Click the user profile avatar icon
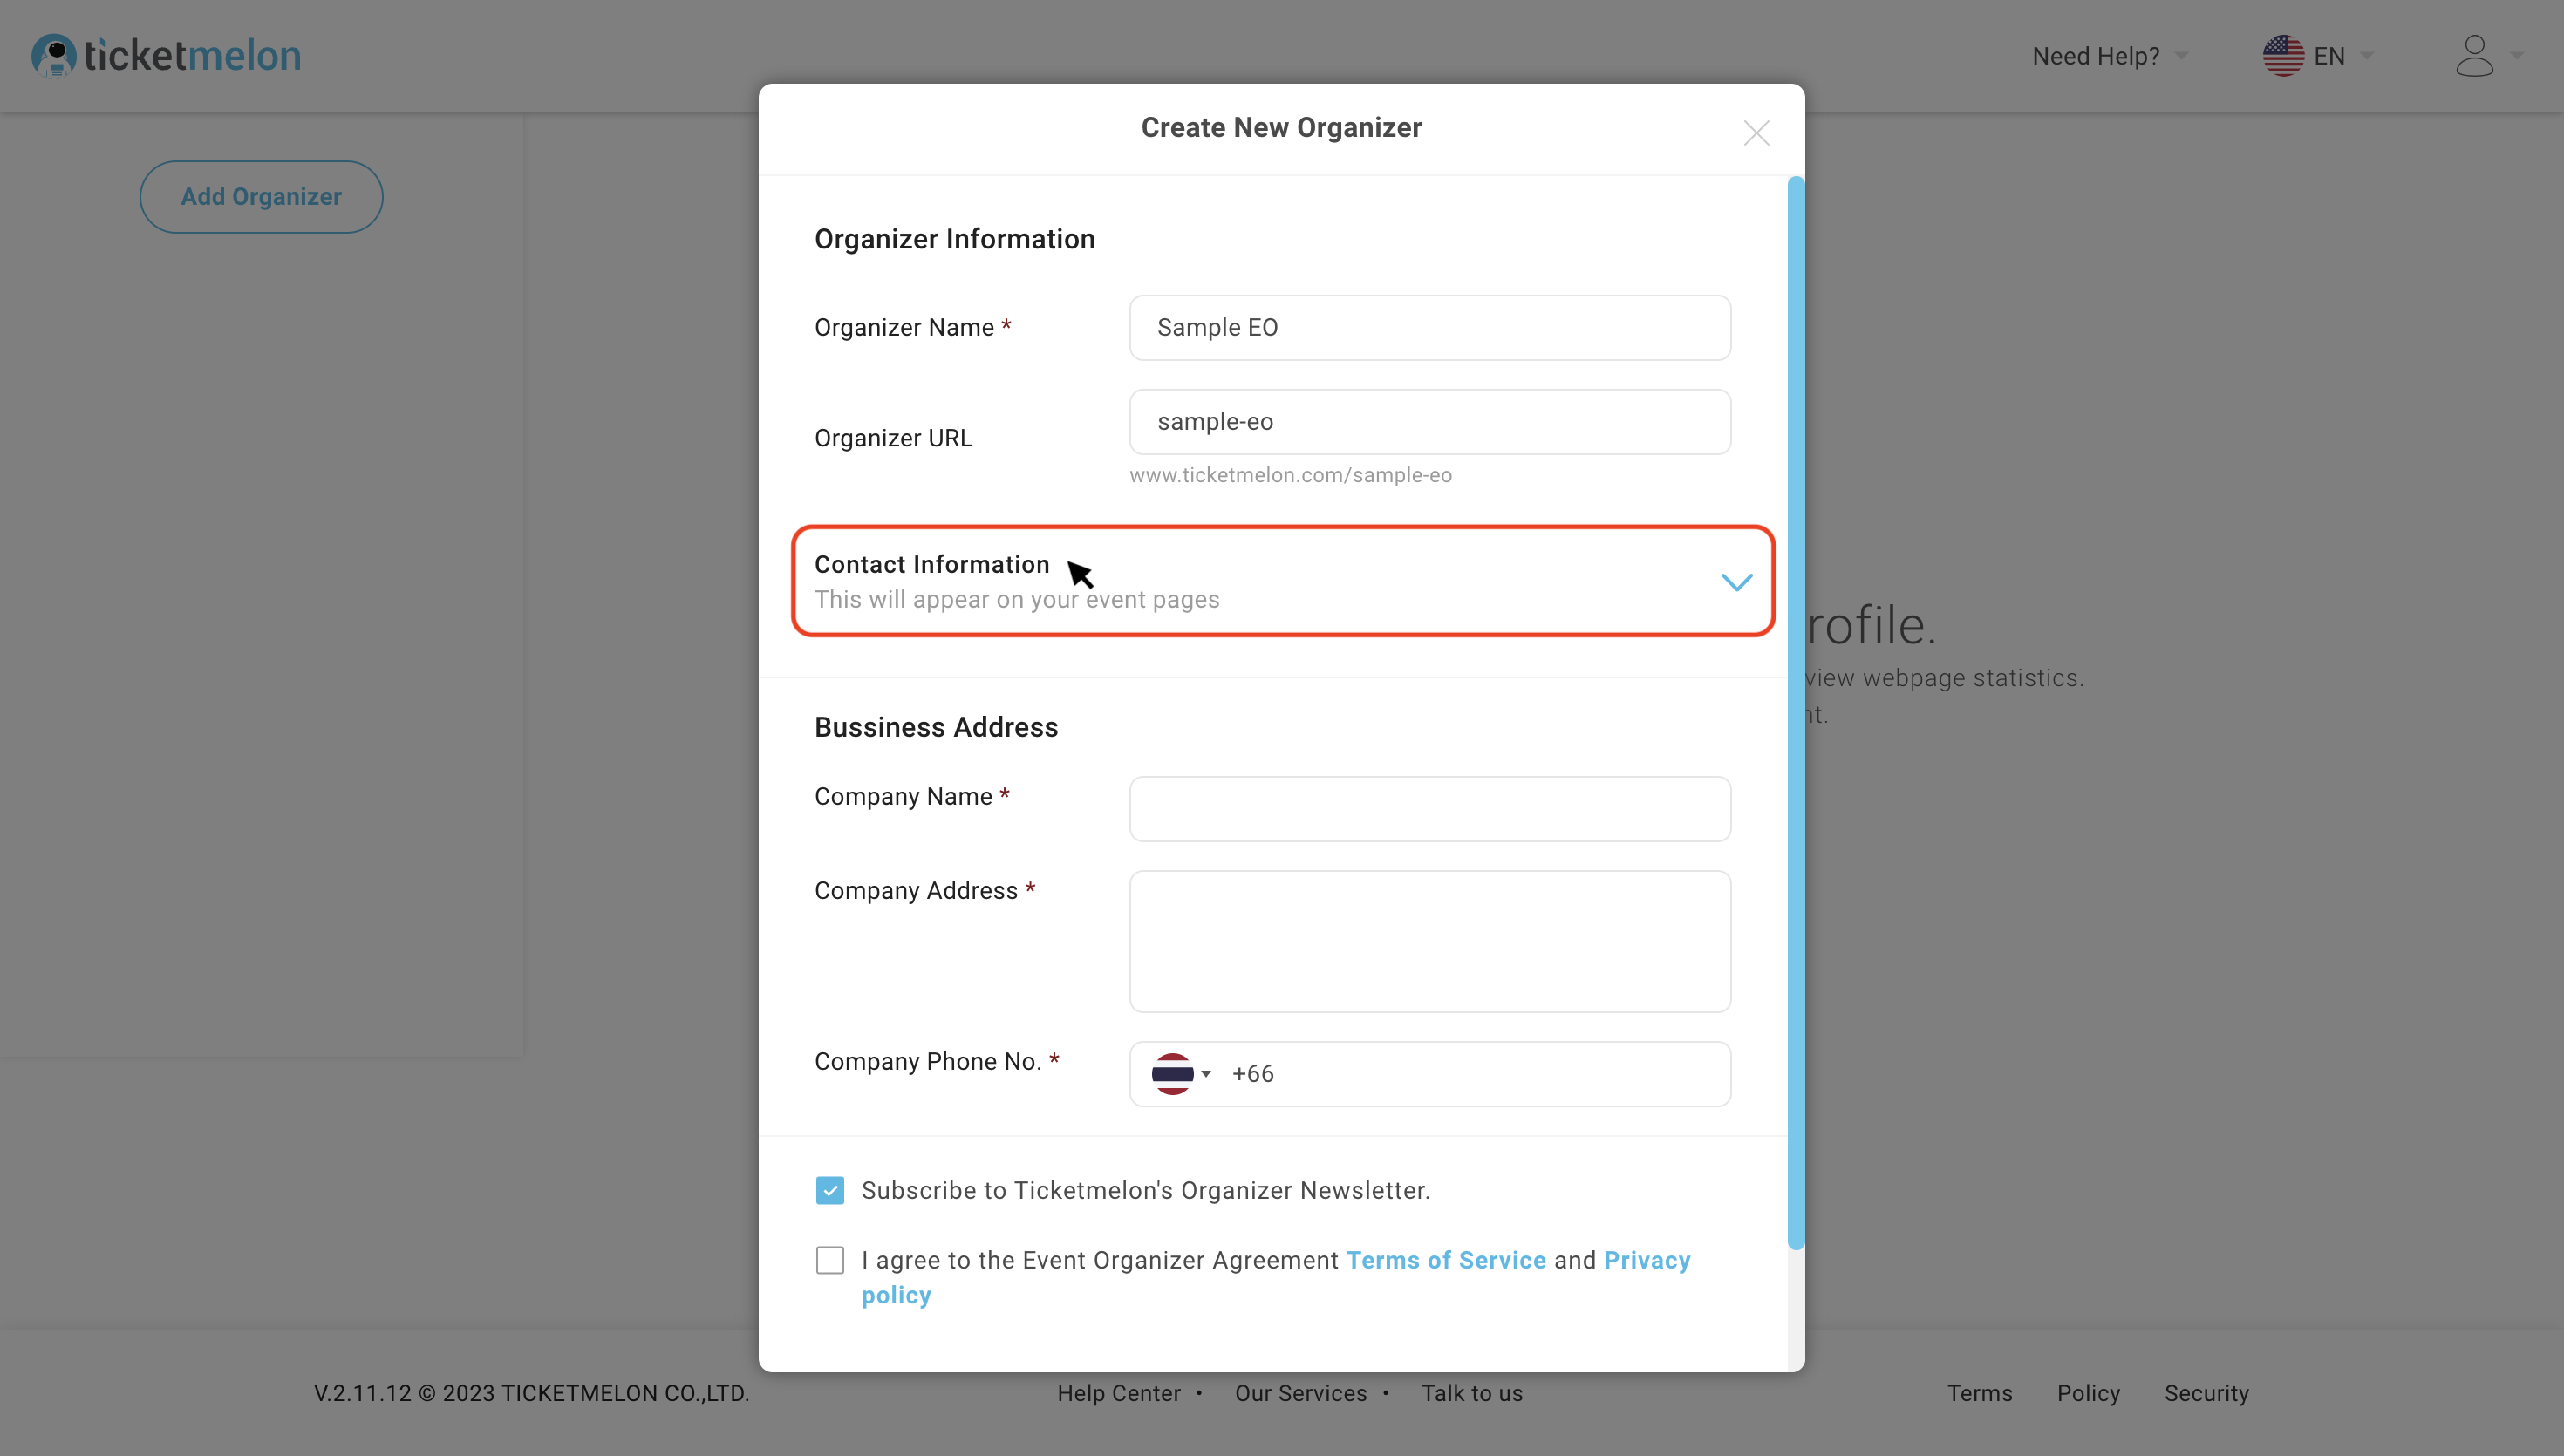This screenshot has height=1456, width=2564. pos(2474,56)
